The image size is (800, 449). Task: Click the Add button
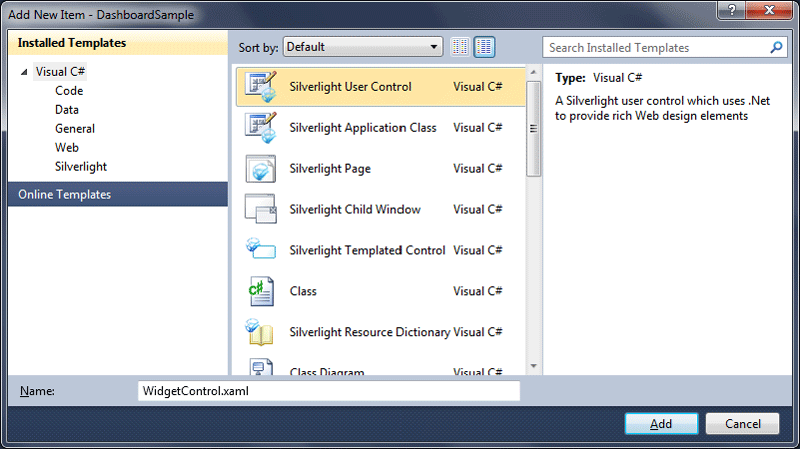click(x=661, y=424)
